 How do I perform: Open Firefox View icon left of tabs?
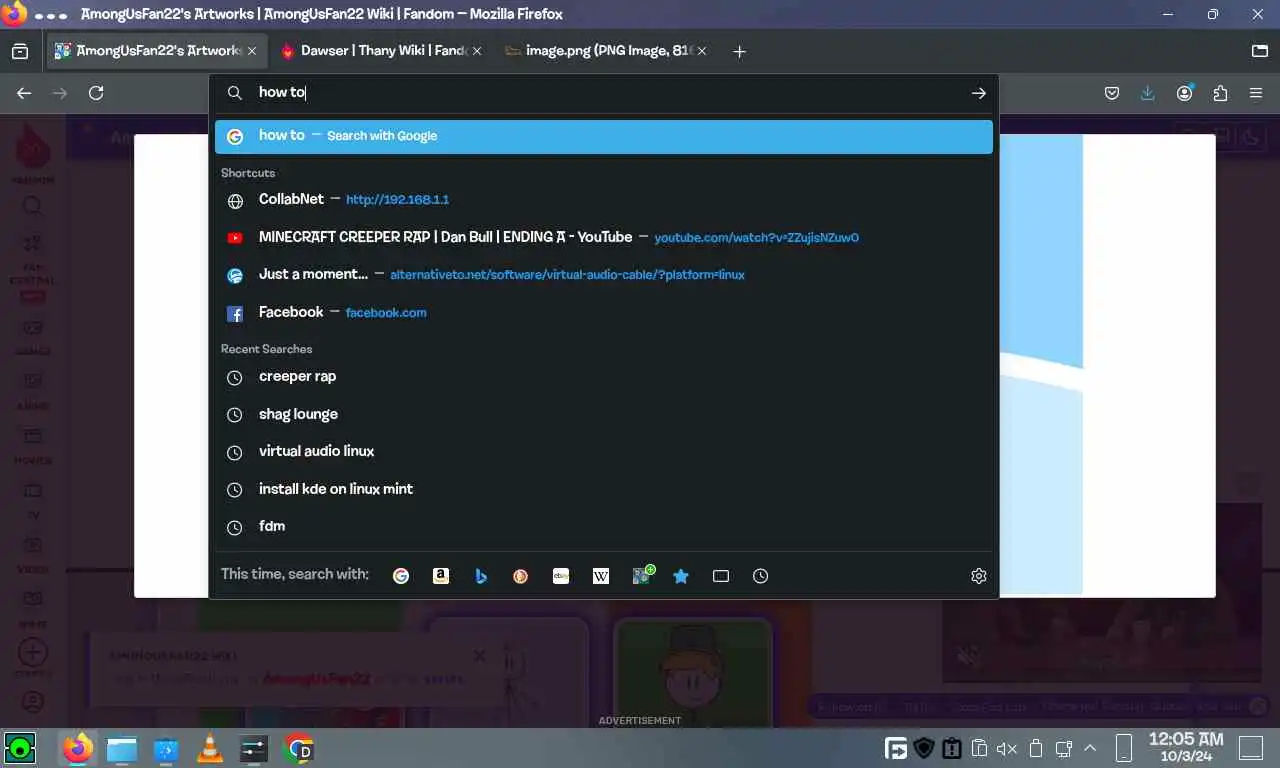tap(20, 51)
